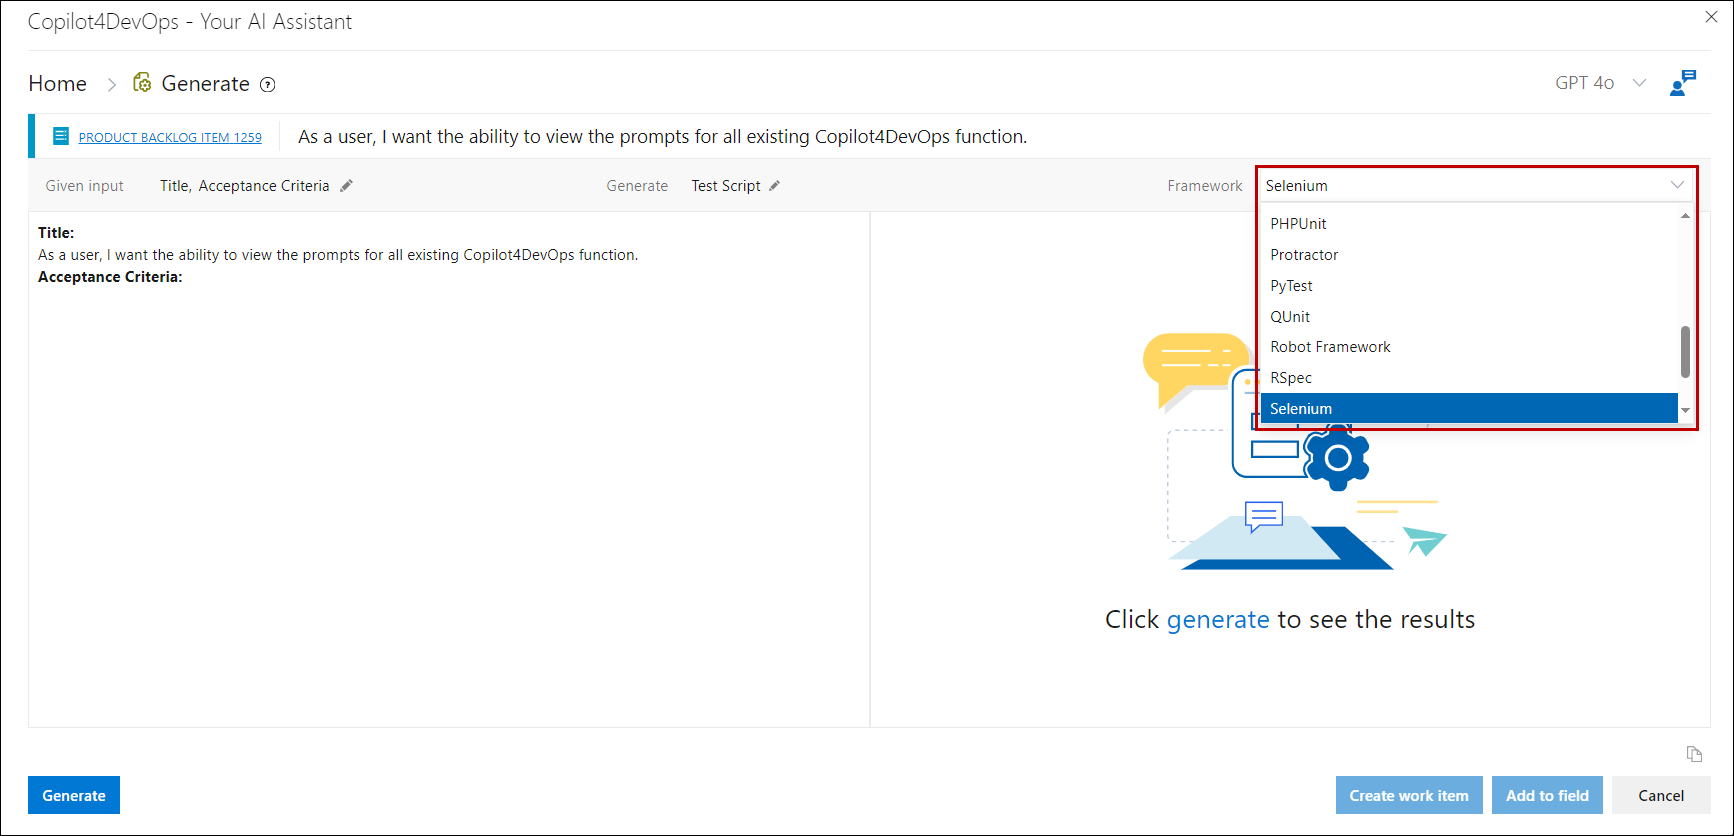The image size is (1734, 836).
Task: Close the Copilot4DevOps dialog
Action: pyautogui.click(x=1711, y=17)
